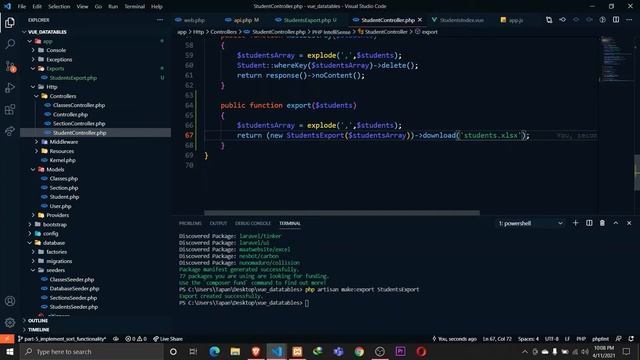Split the editor to the right

pos(616,20)
